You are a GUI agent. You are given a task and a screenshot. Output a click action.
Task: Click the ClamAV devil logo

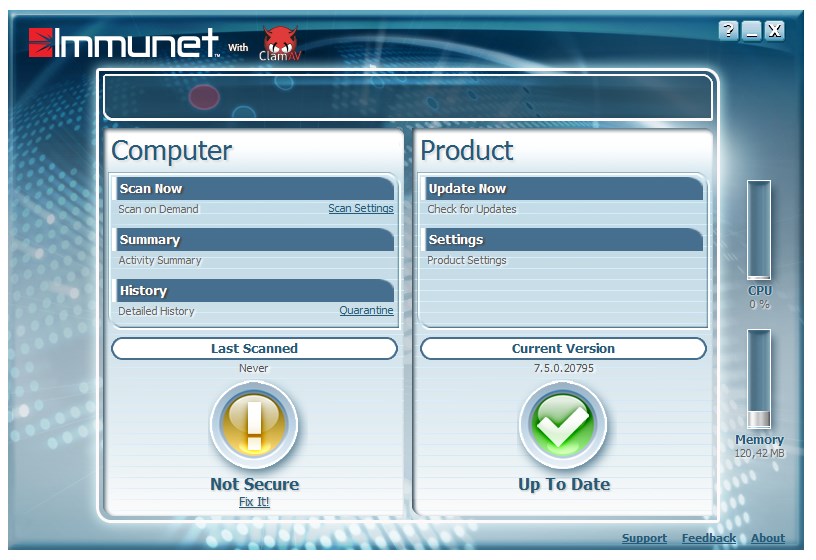click(279, 44)
